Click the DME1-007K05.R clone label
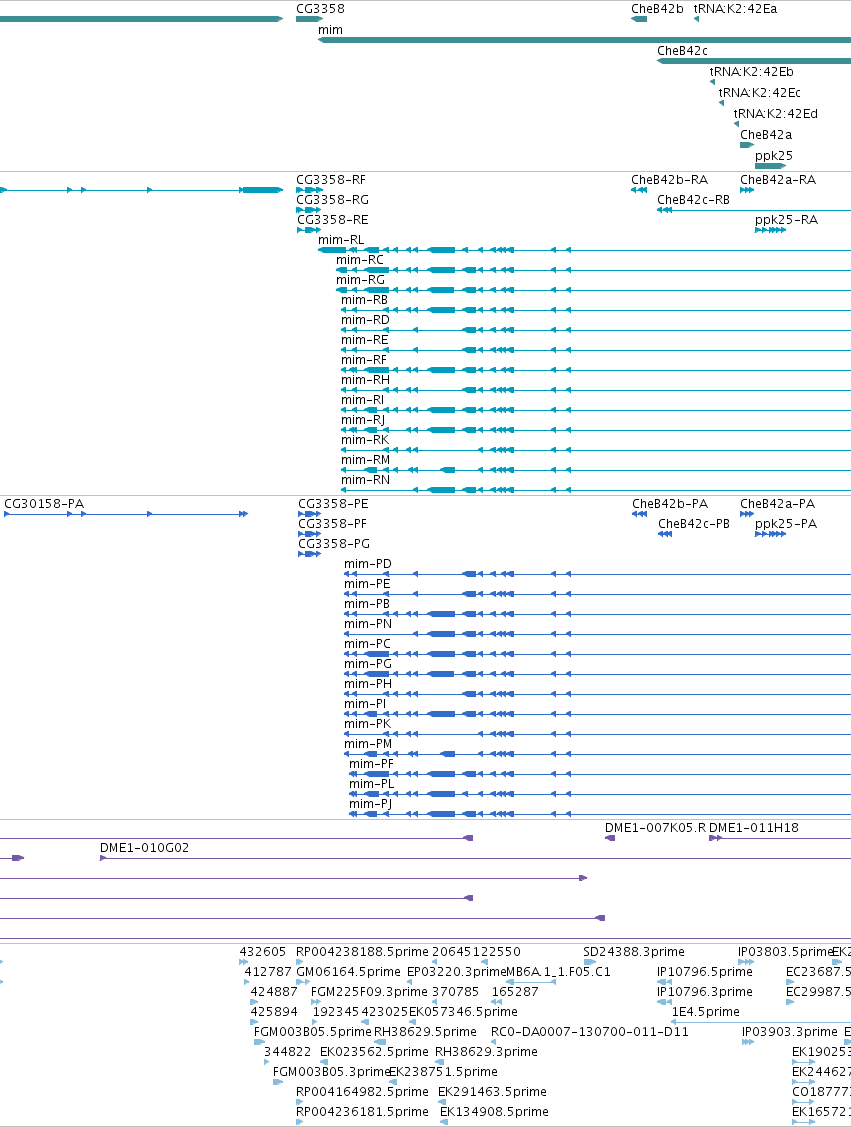The width and height of the screenshot is (851, 1127). pos(655,828)
